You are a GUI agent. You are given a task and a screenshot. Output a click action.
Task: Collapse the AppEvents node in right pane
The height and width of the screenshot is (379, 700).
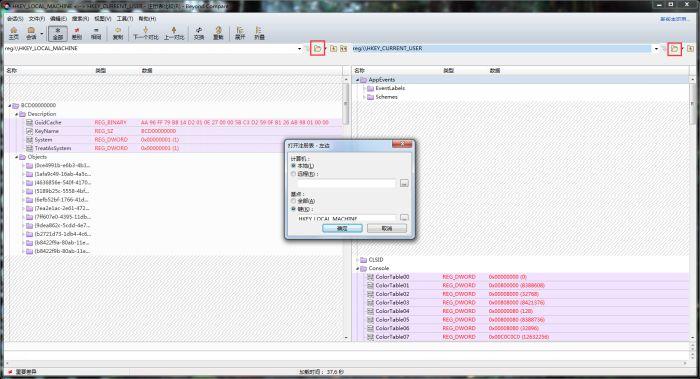pos(358,80)
